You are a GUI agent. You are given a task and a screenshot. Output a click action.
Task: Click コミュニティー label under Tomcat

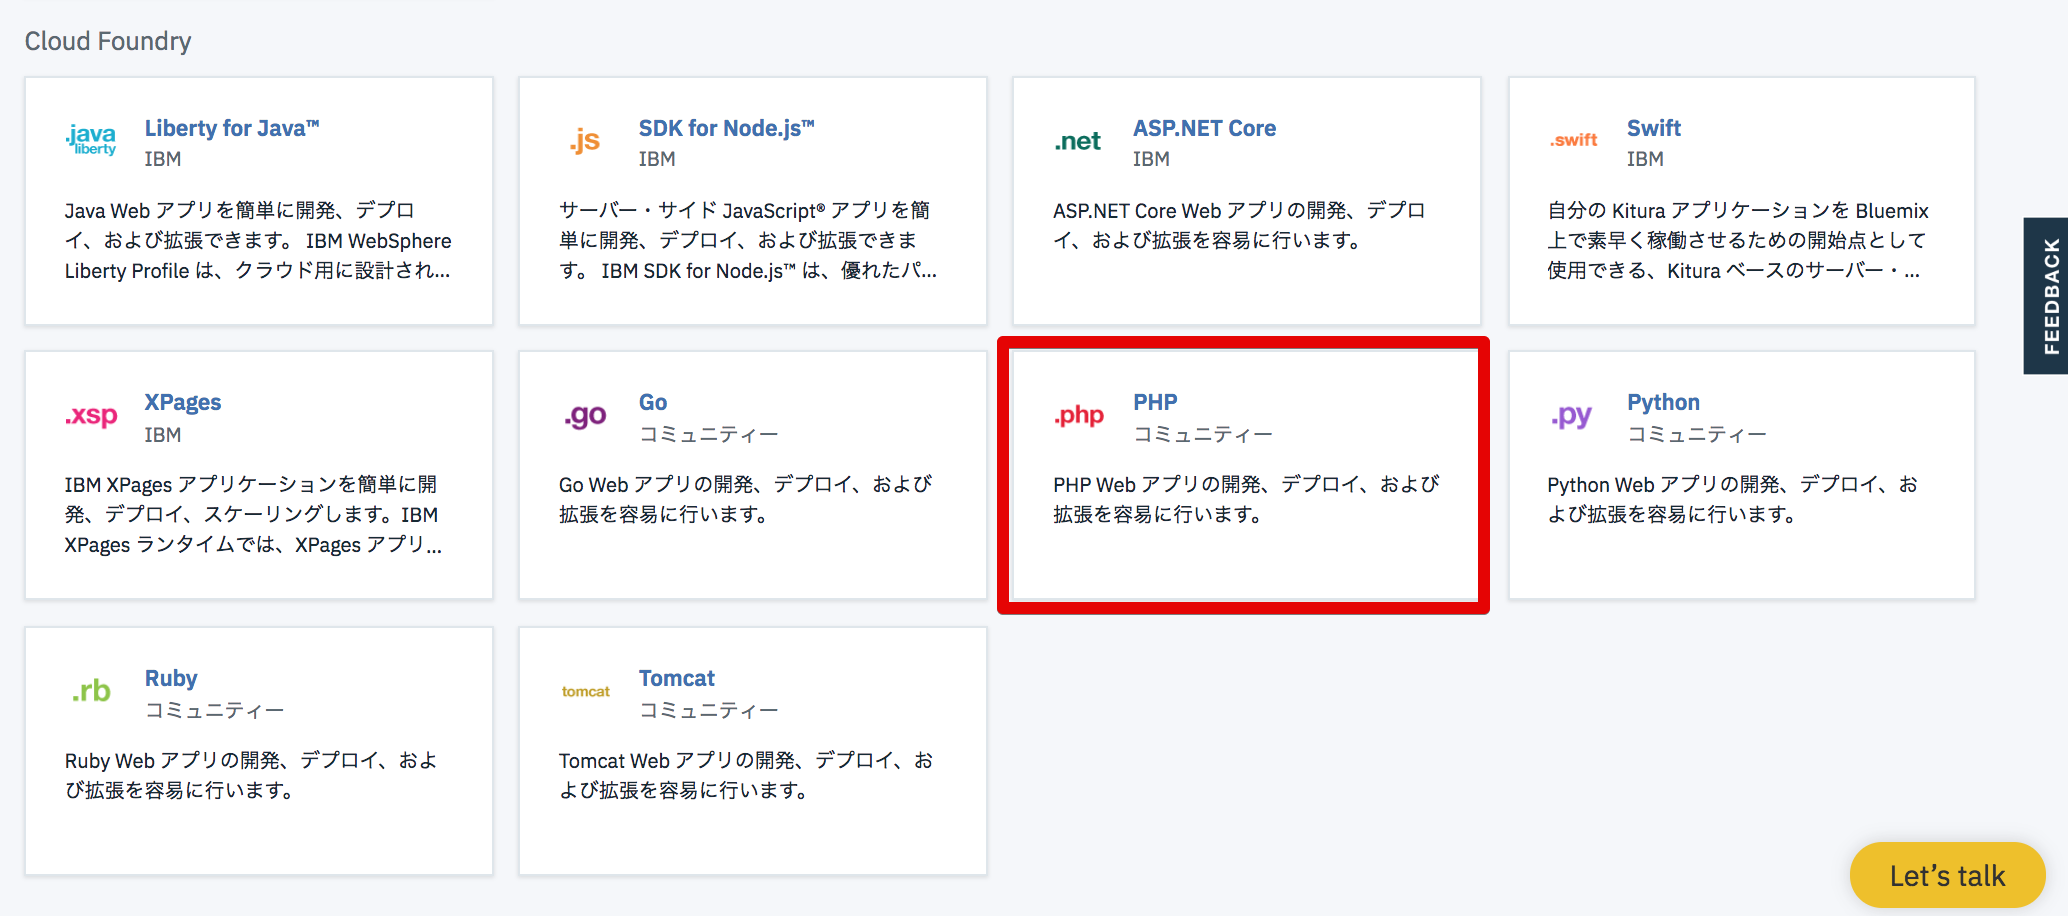(x=709, y=711)
